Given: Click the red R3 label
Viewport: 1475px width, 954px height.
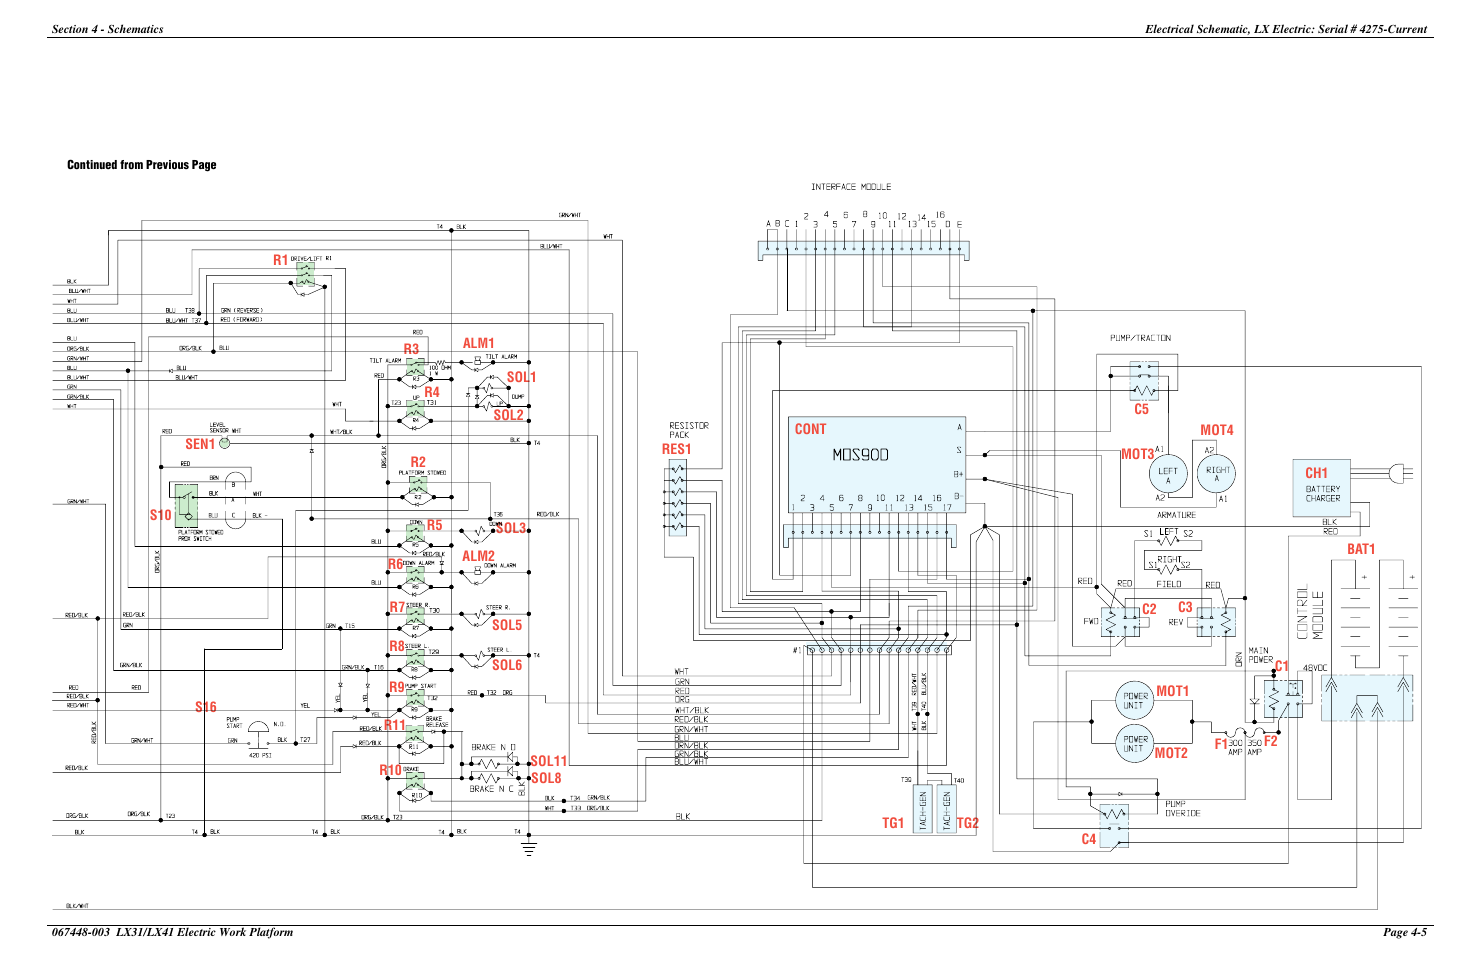Looking at the screenshot, I should tap(411, 349).
